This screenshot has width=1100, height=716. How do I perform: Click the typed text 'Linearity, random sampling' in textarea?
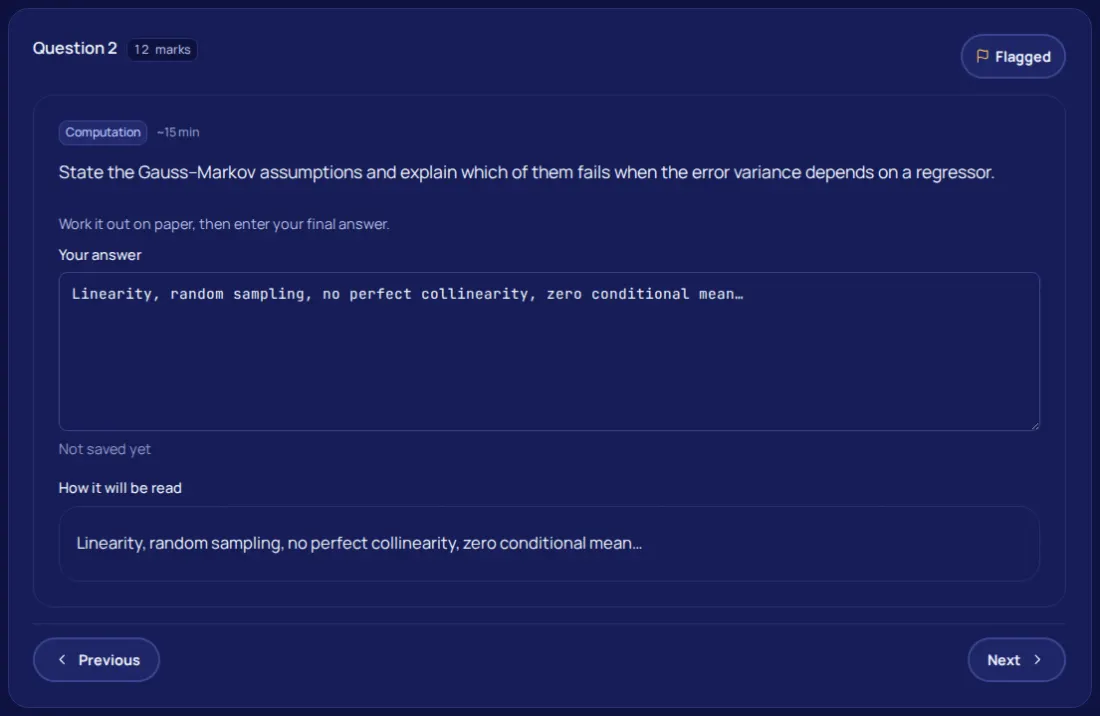click(x=188, y=294)
